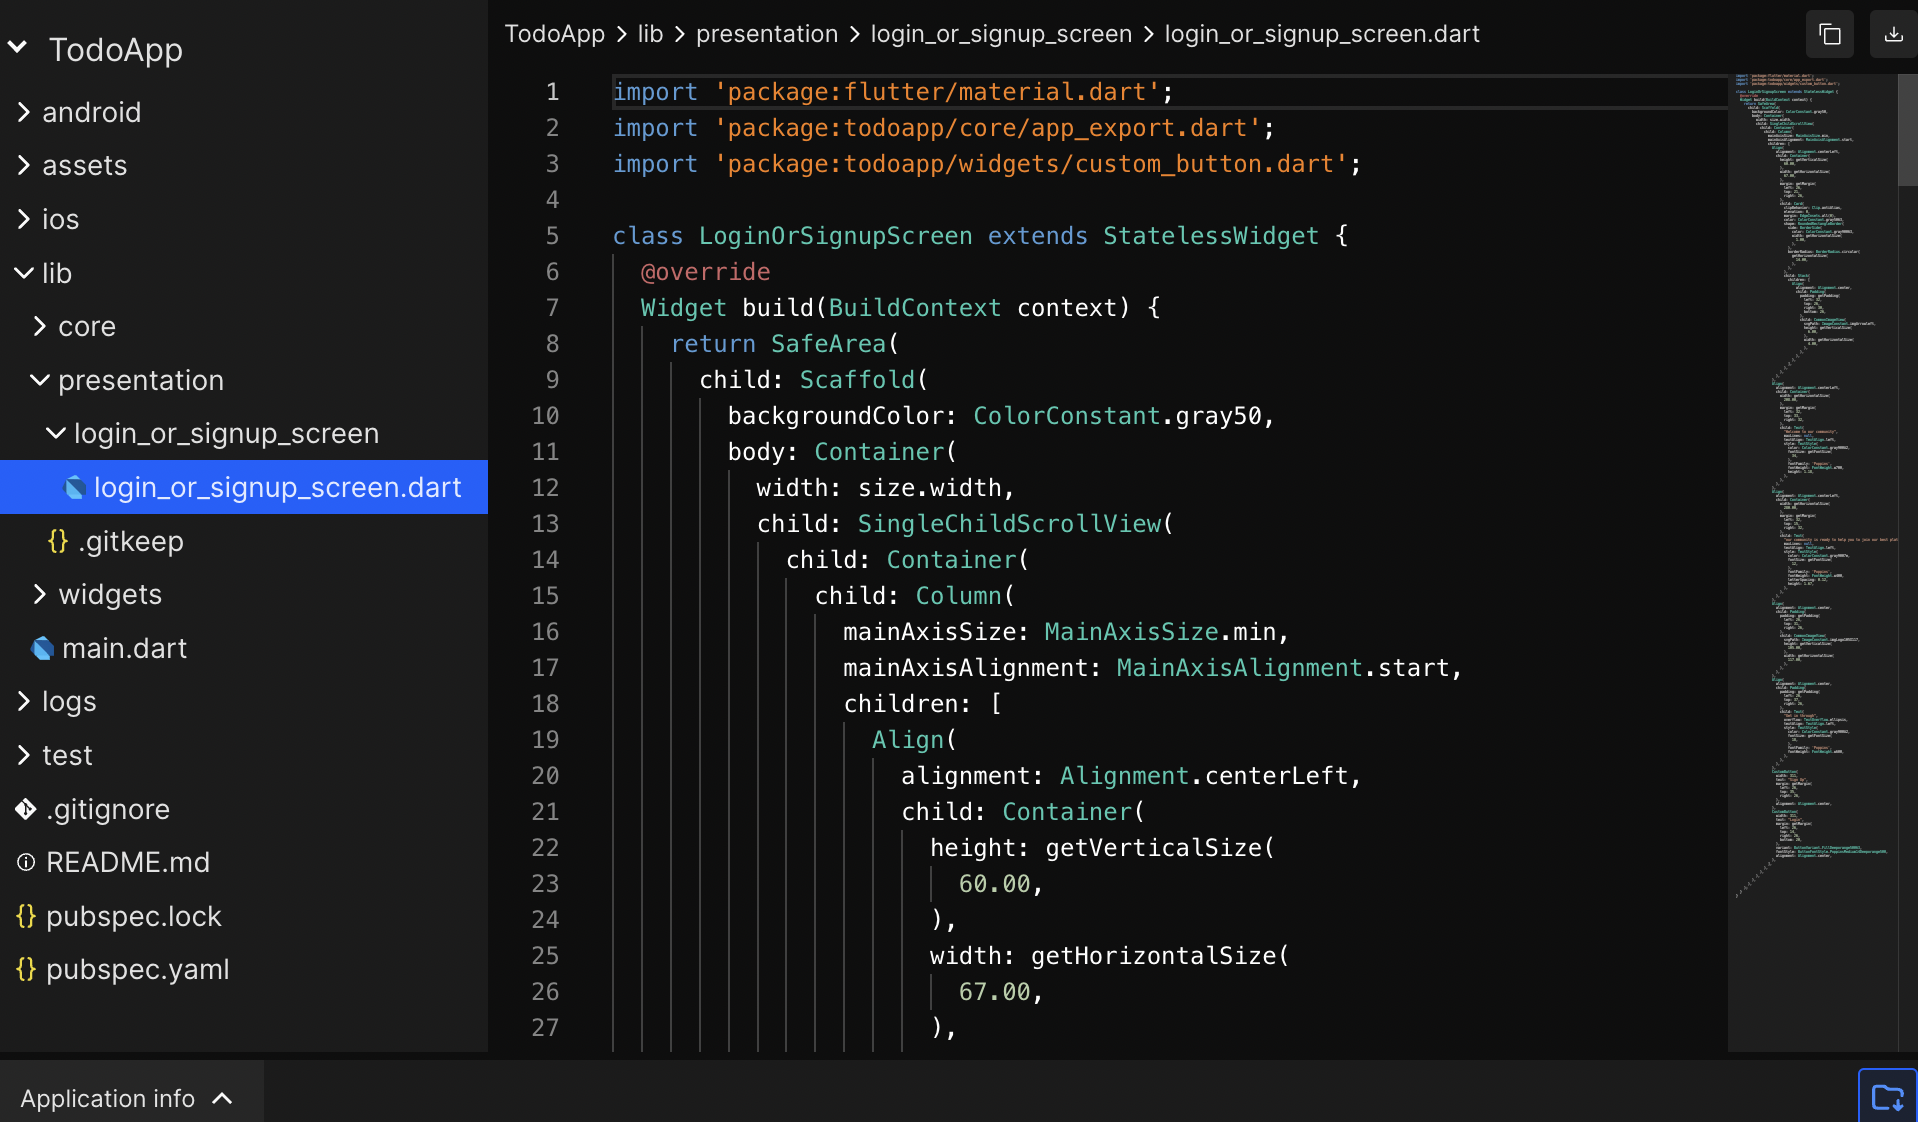Click login_or_signup_screen folder in the breadcrumb
Viewport: 1918px width, 1122px height.
[1001, 34]
